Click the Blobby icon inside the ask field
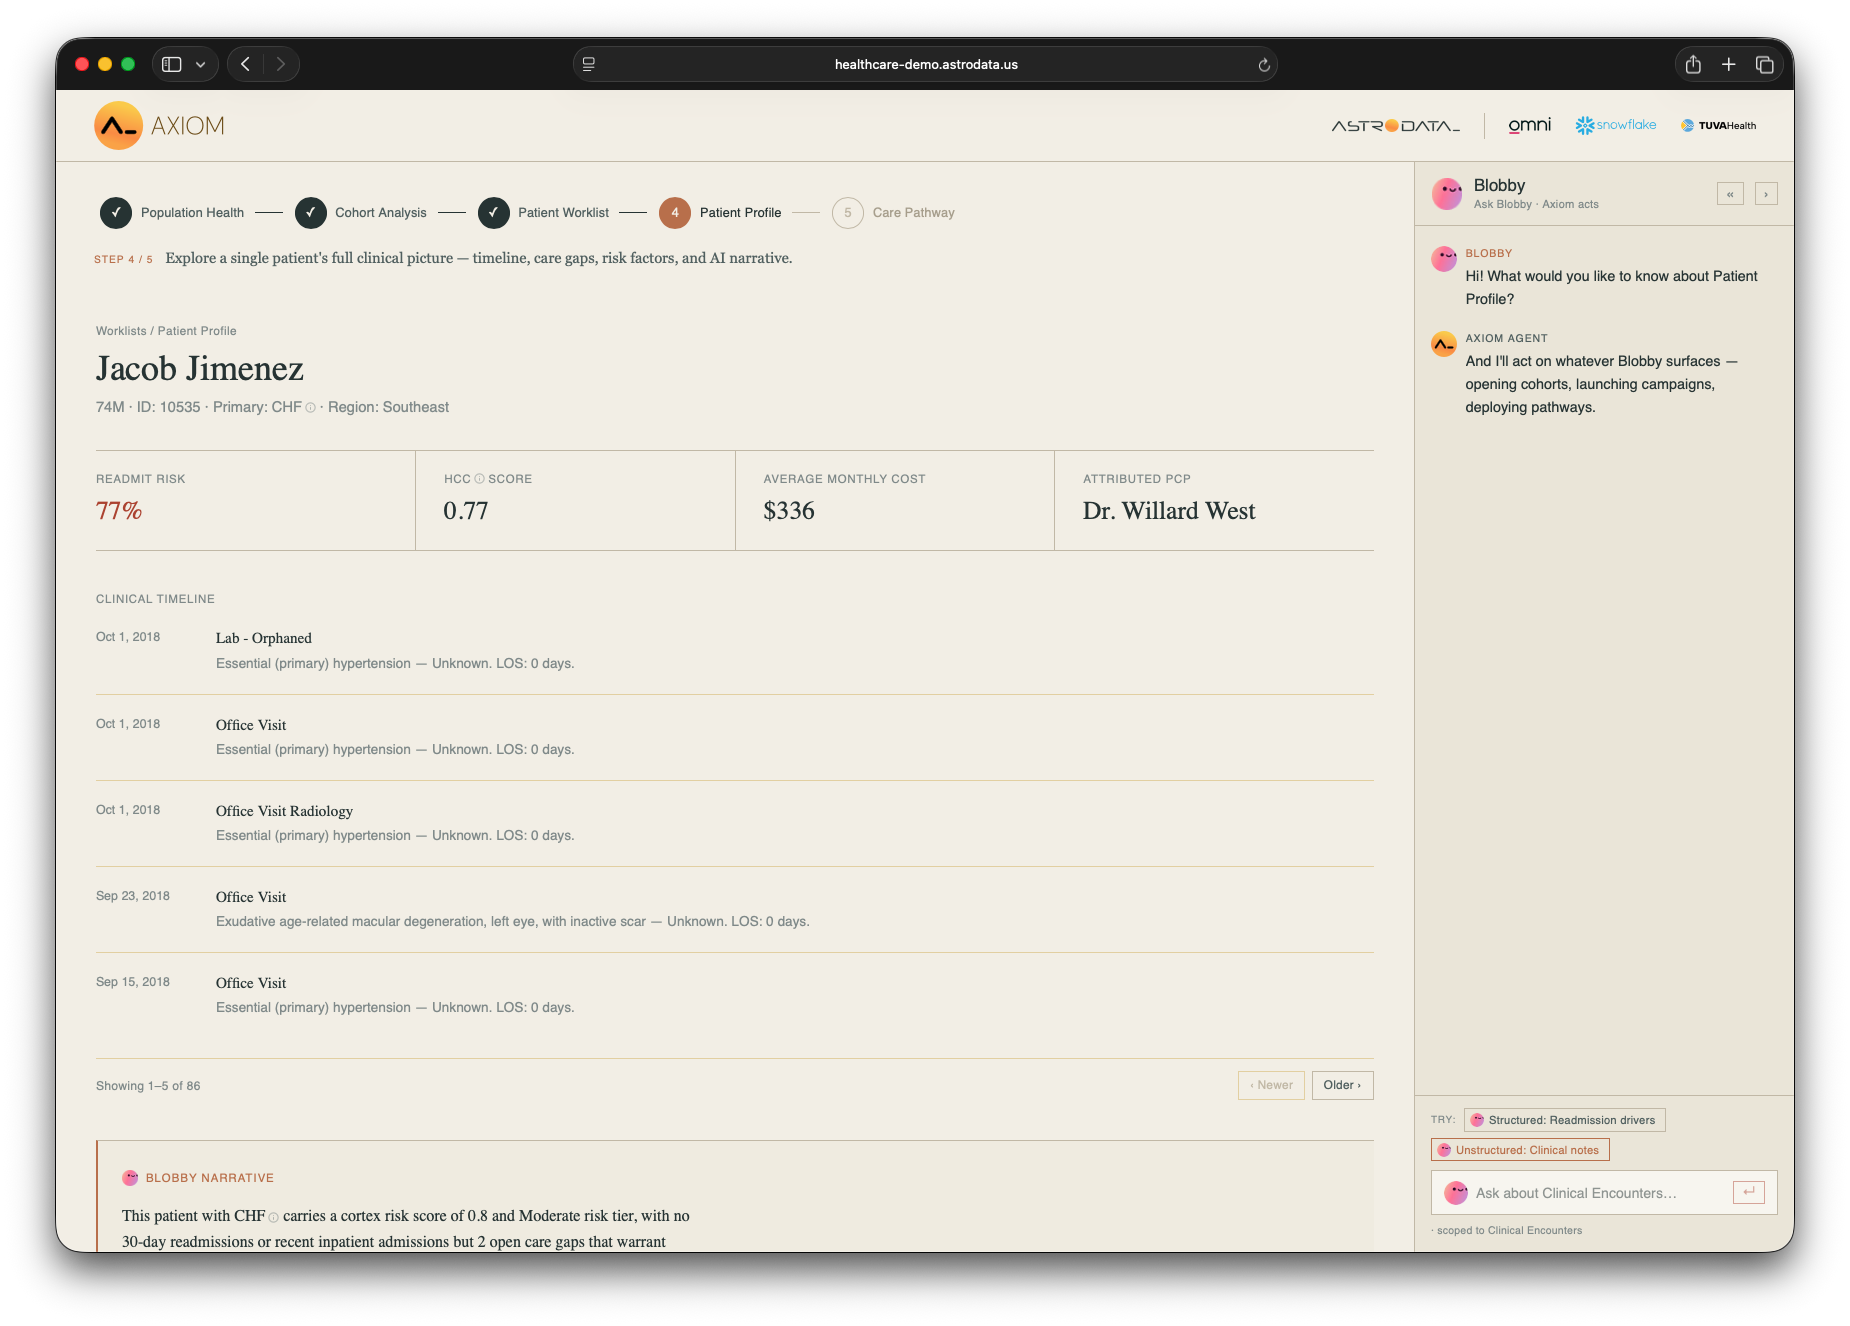 click(1456, 1193)
